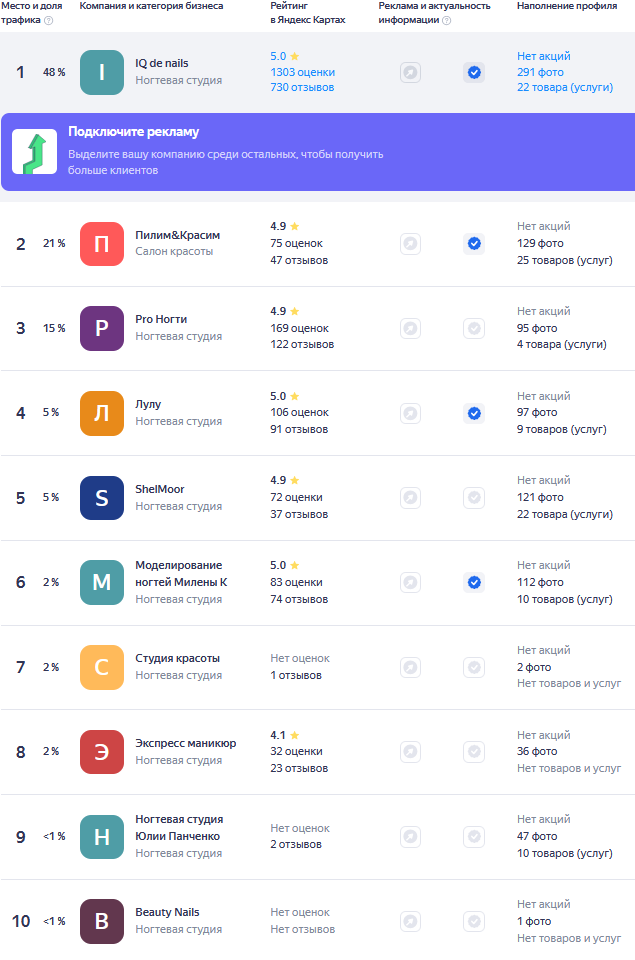Image resolution: width=635 pixels, height=960 pixels.
Task: Open the '1303 оценки' rating link
Action: click(302, 73)
